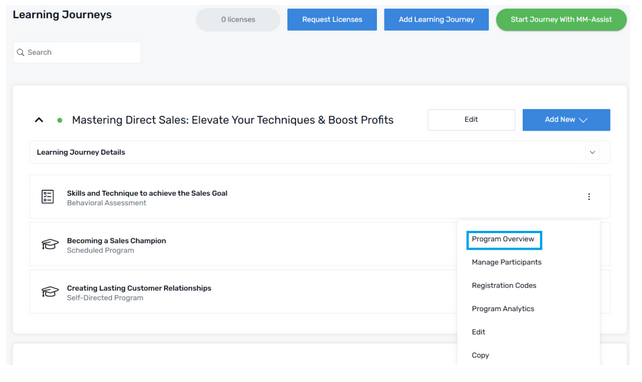Click the Edit button beside the journey title
The width and height of the screenshot is (642, 382).
click(471, 120)
